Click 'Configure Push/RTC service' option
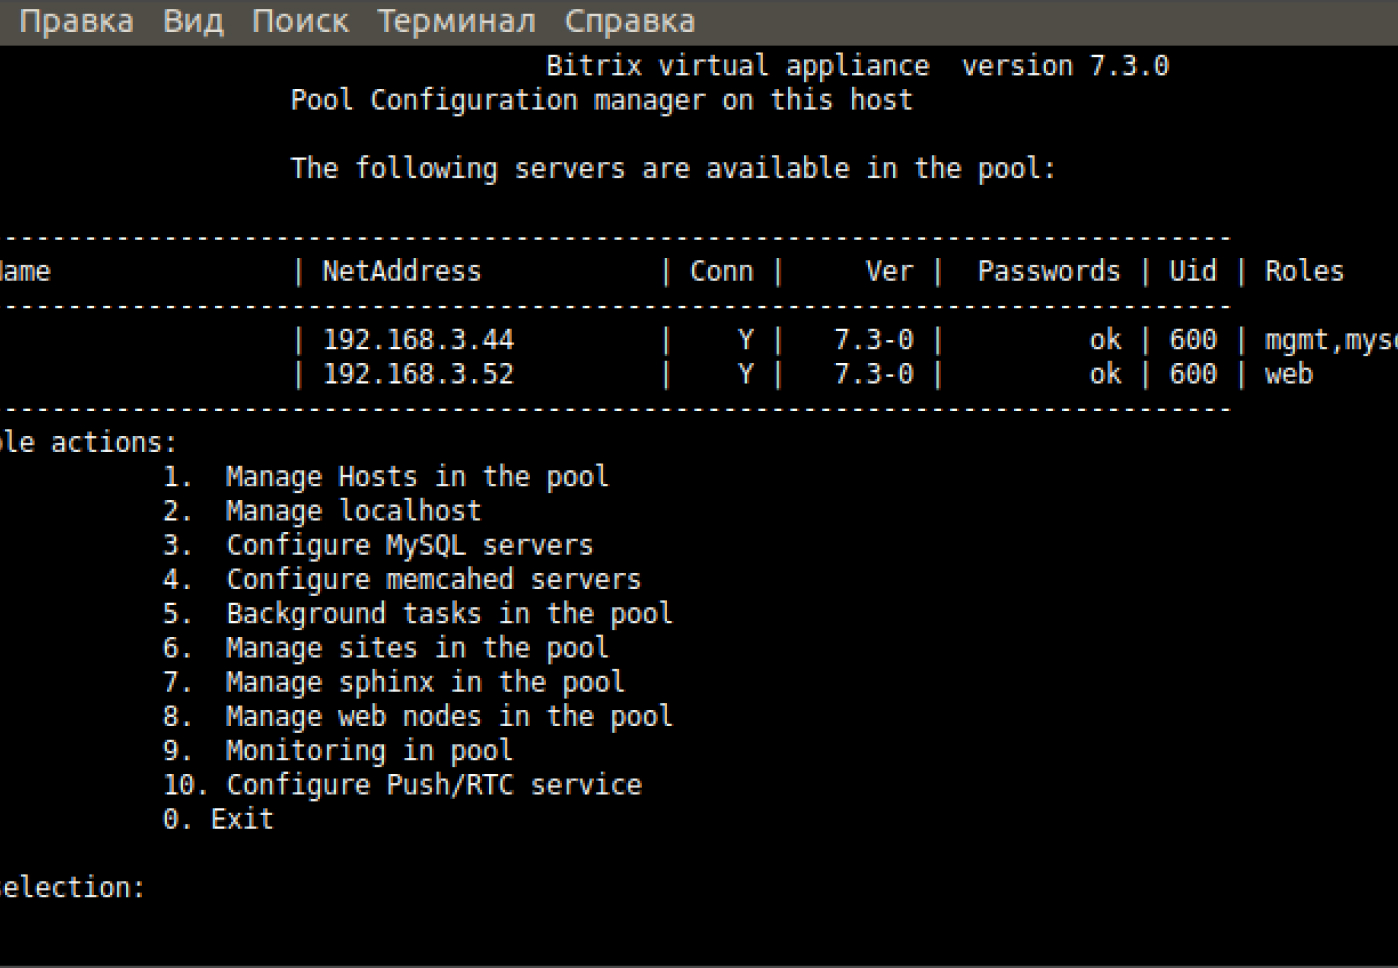Screen dimensions: 1398x968 click(x=433, y=785)
